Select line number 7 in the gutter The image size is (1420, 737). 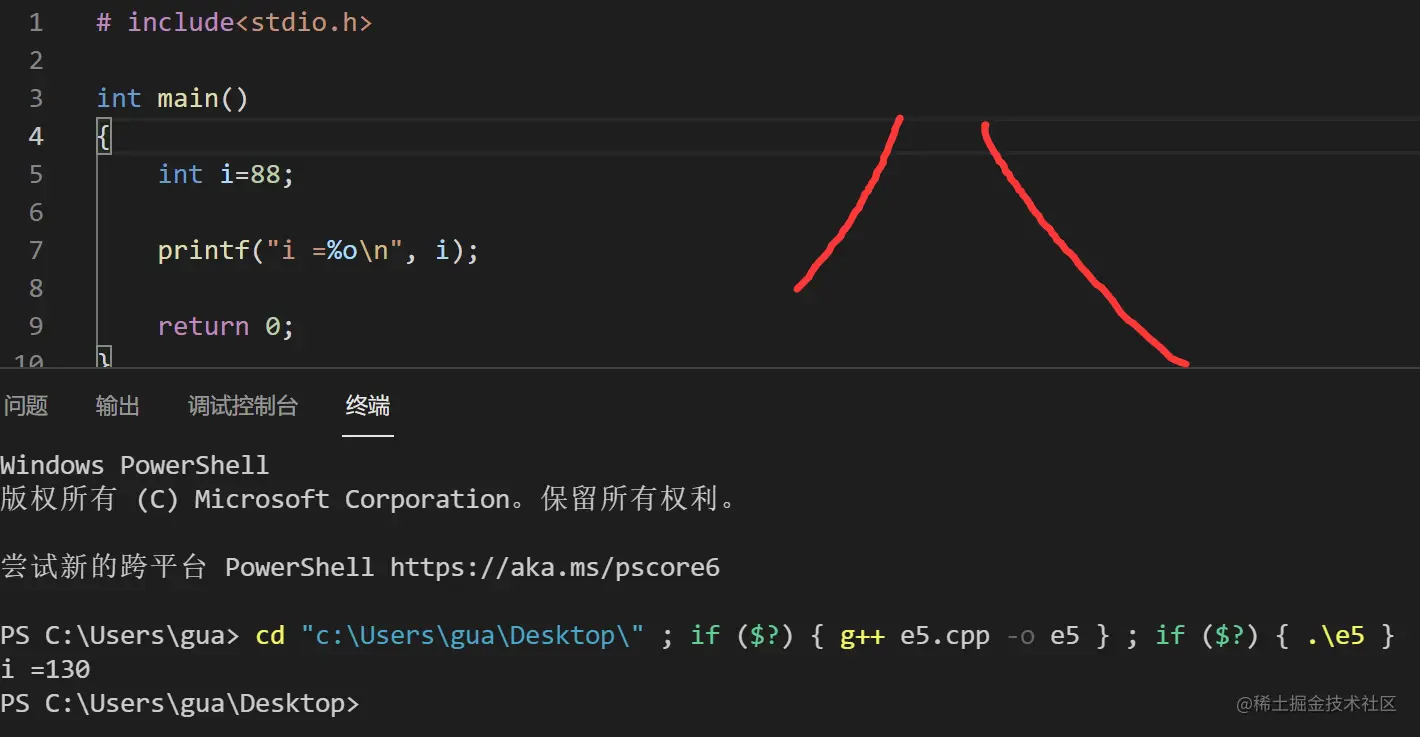pyautogui.click(x=36, y=250)
